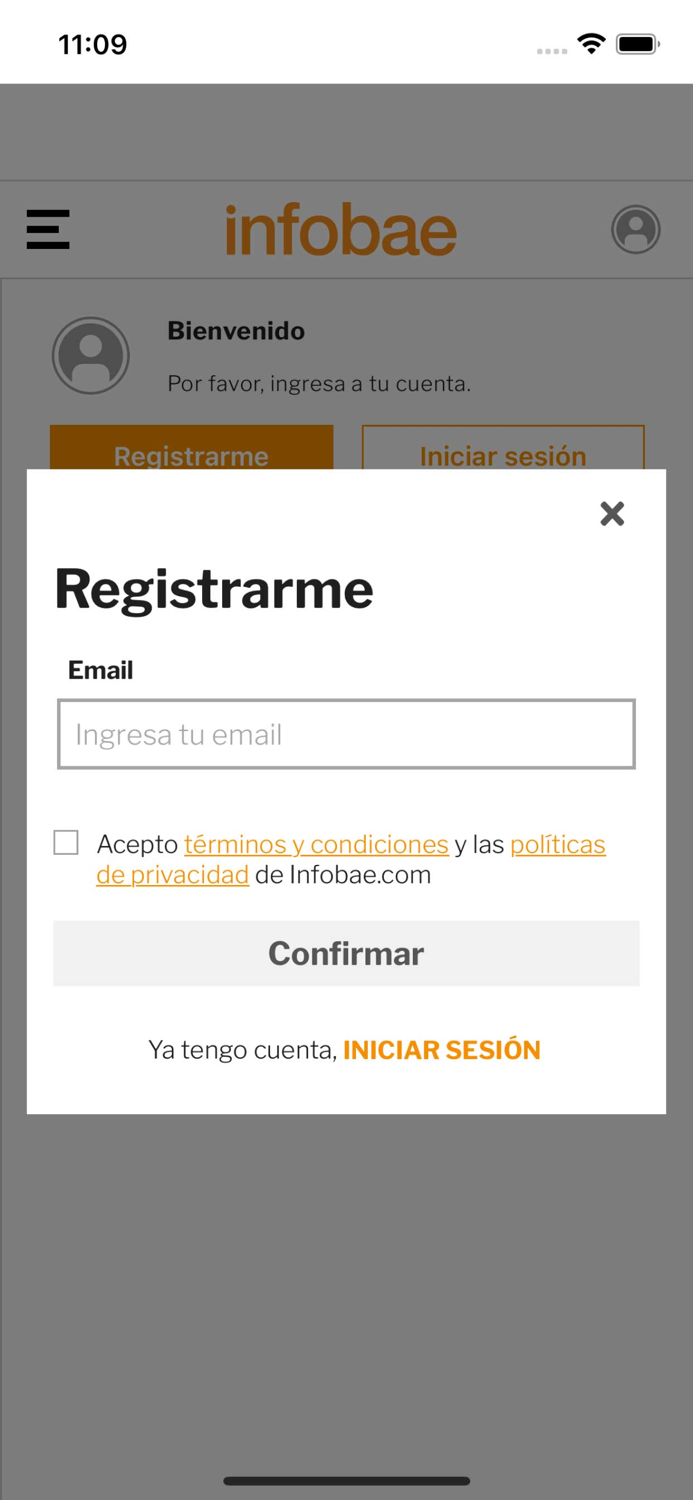The height and width of the screenshot is (1500, 693).
Task: Close the Registrarme dialog
Action: pyautogui.click(x=612, y=514)
